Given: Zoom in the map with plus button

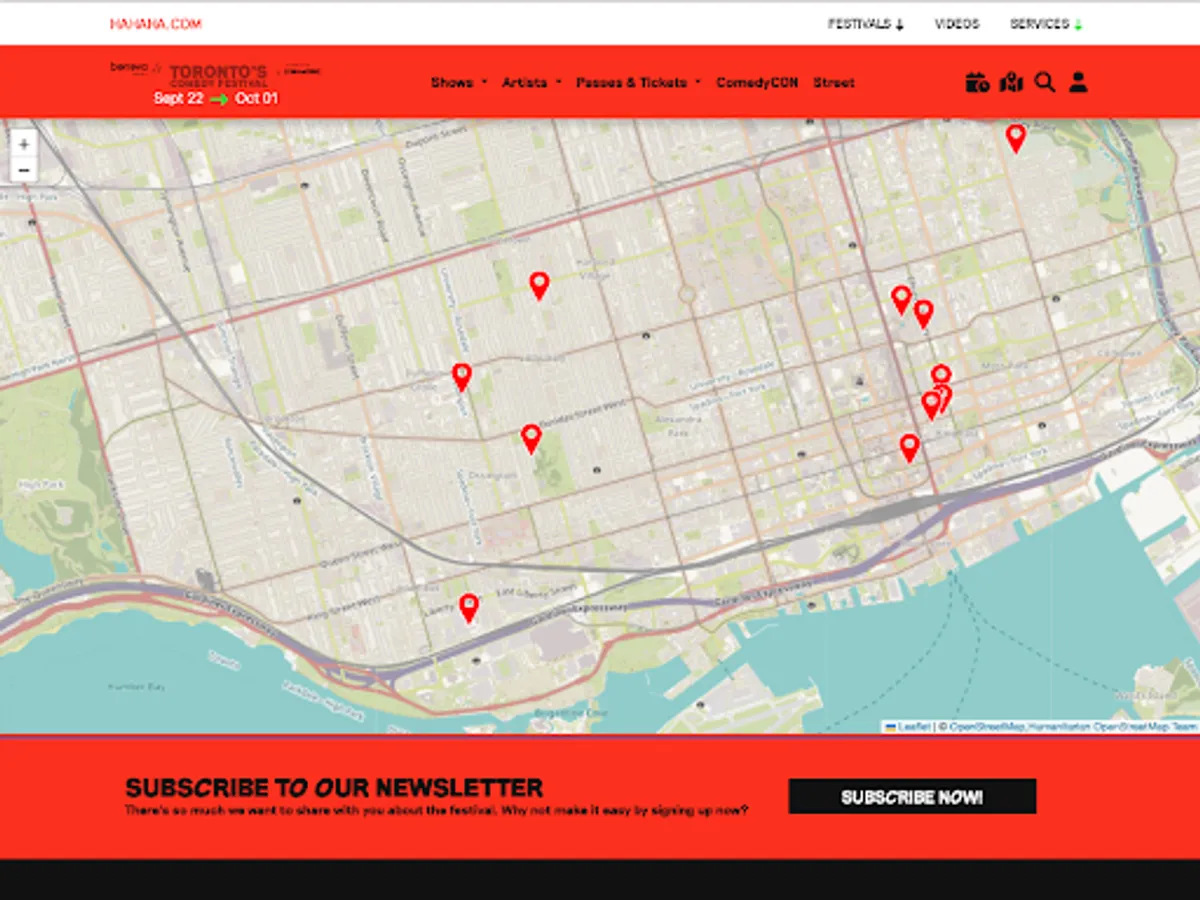Looking at the screenshot, I should click(x=24, y=144).
